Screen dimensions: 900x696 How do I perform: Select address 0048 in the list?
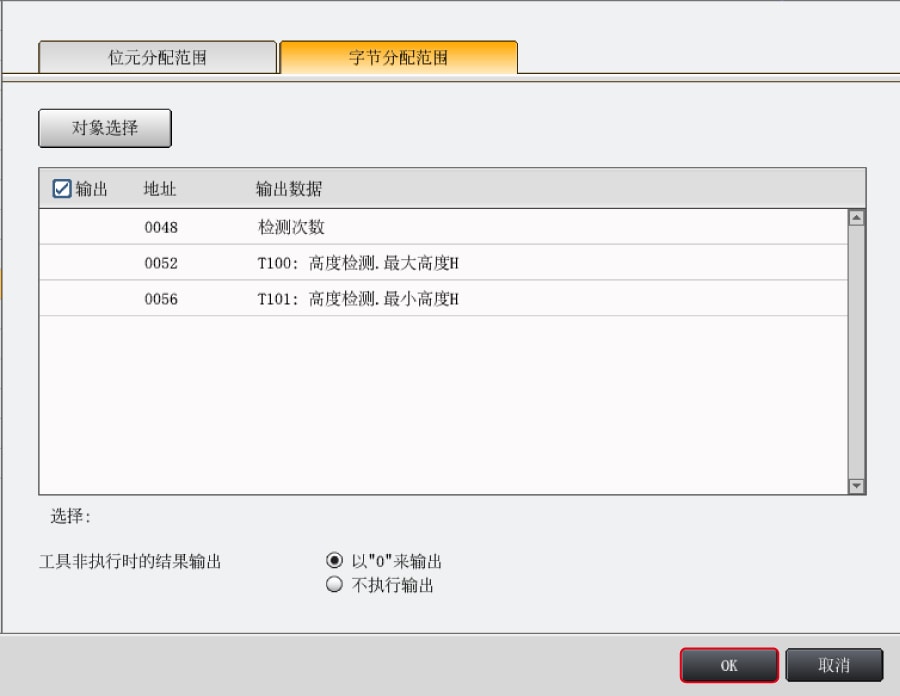161,227
